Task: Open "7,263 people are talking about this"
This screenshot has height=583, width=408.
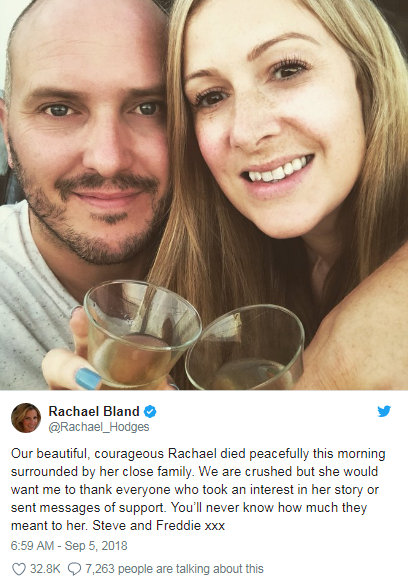Action: (174, 569)
